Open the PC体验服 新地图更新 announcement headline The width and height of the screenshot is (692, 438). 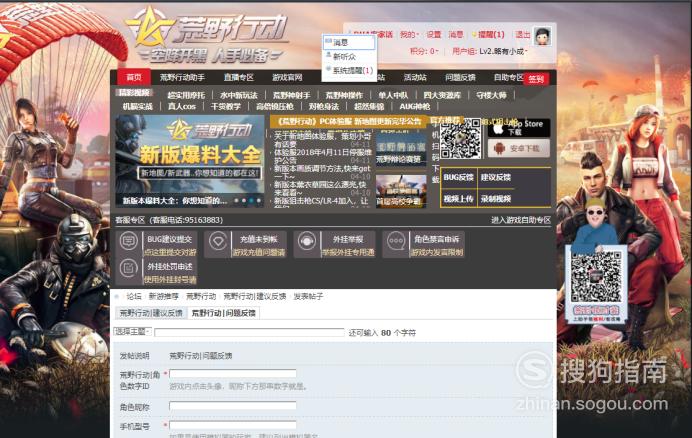click(349, 121)
